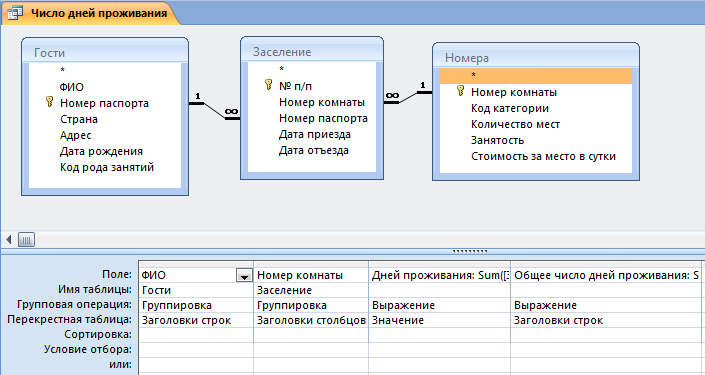This screenshot has height=375, width=705.
Task: Switch to the Число дней проживания tab
Action: pos(98,13)
